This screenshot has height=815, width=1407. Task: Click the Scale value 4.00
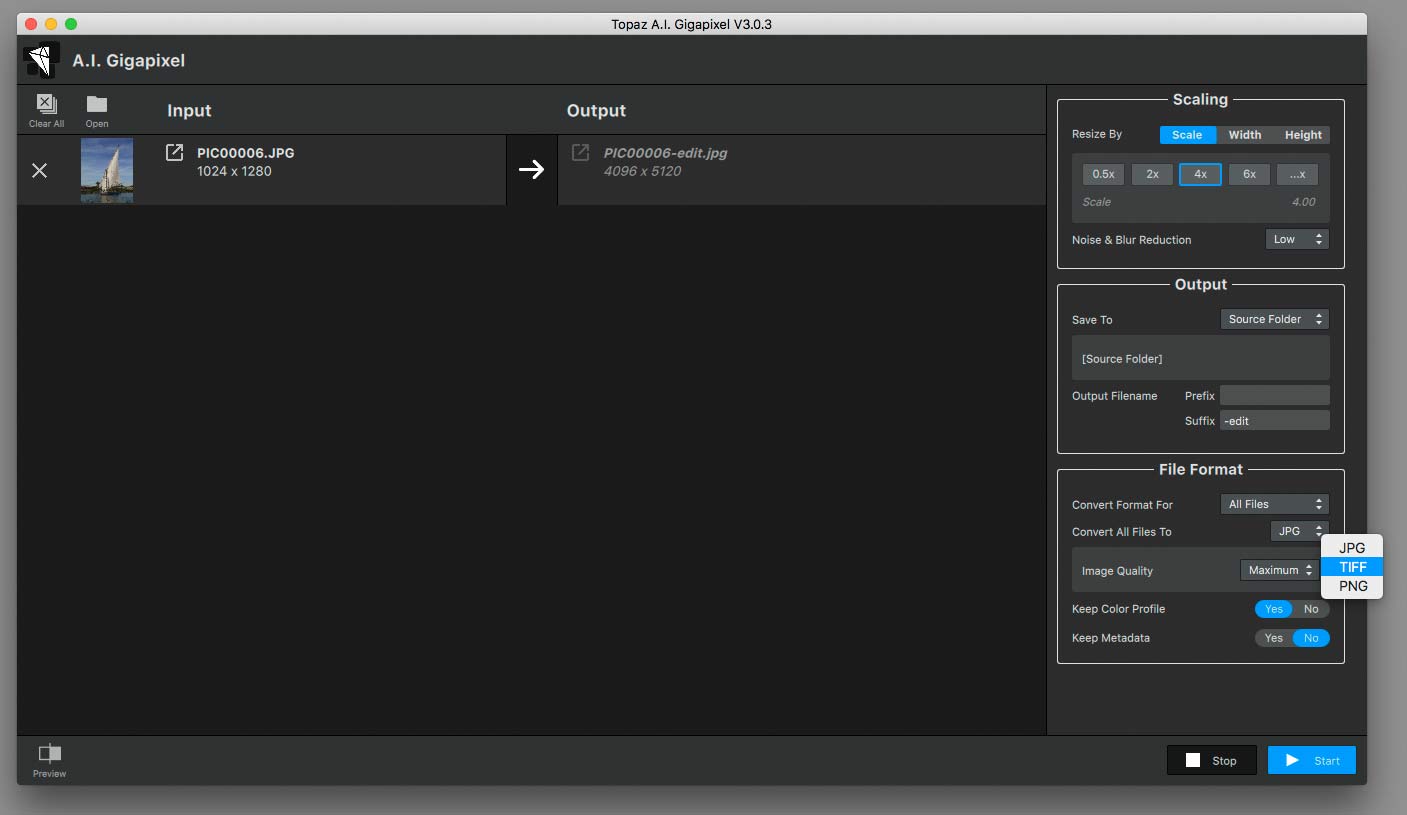click(1303, 202)
